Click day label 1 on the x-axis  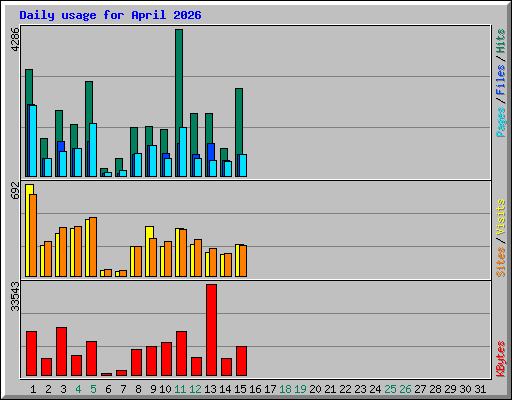(33, 389)
